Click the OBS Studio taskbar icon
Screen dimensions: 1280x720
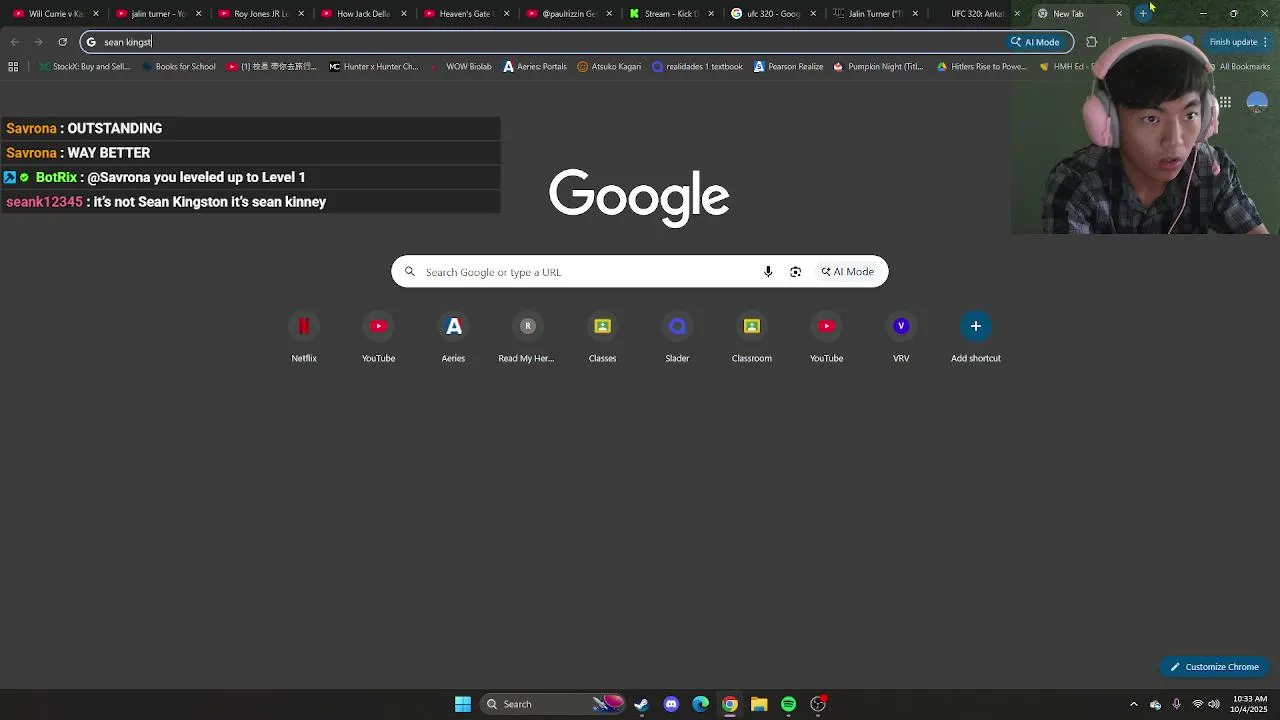pos(818,704)
